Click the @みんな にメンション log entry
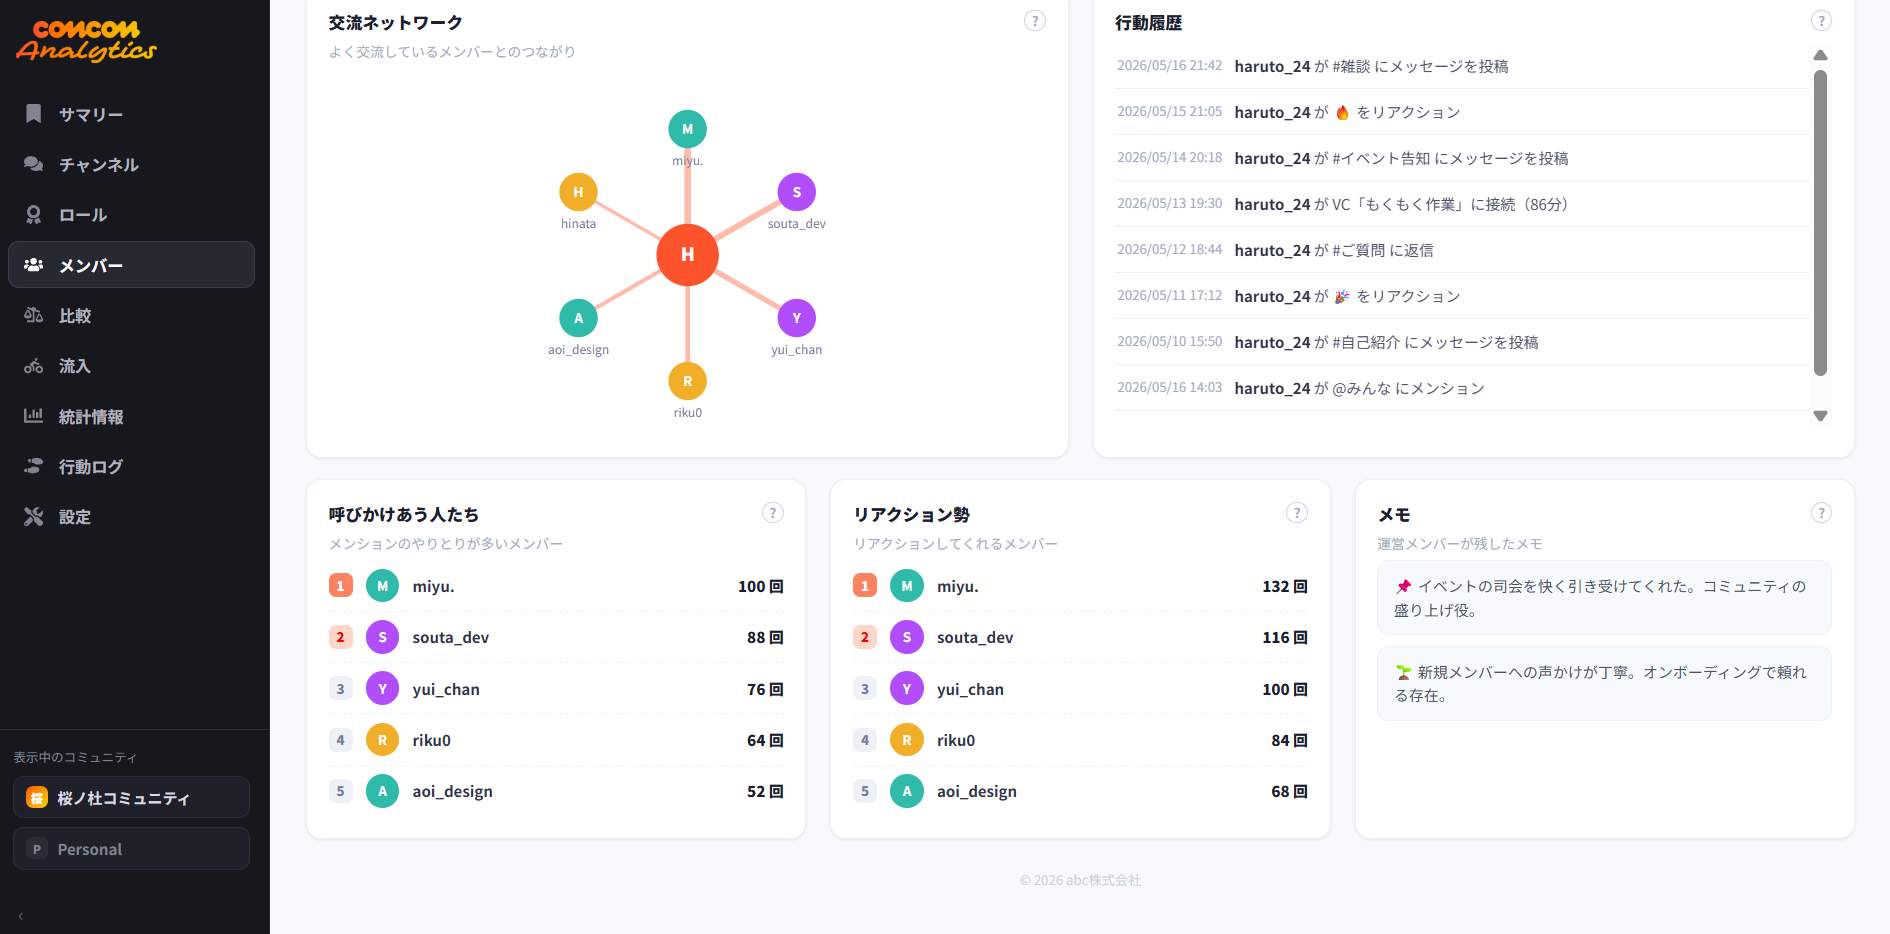Screen dimensions: 1890x934 coord(1462,388)
